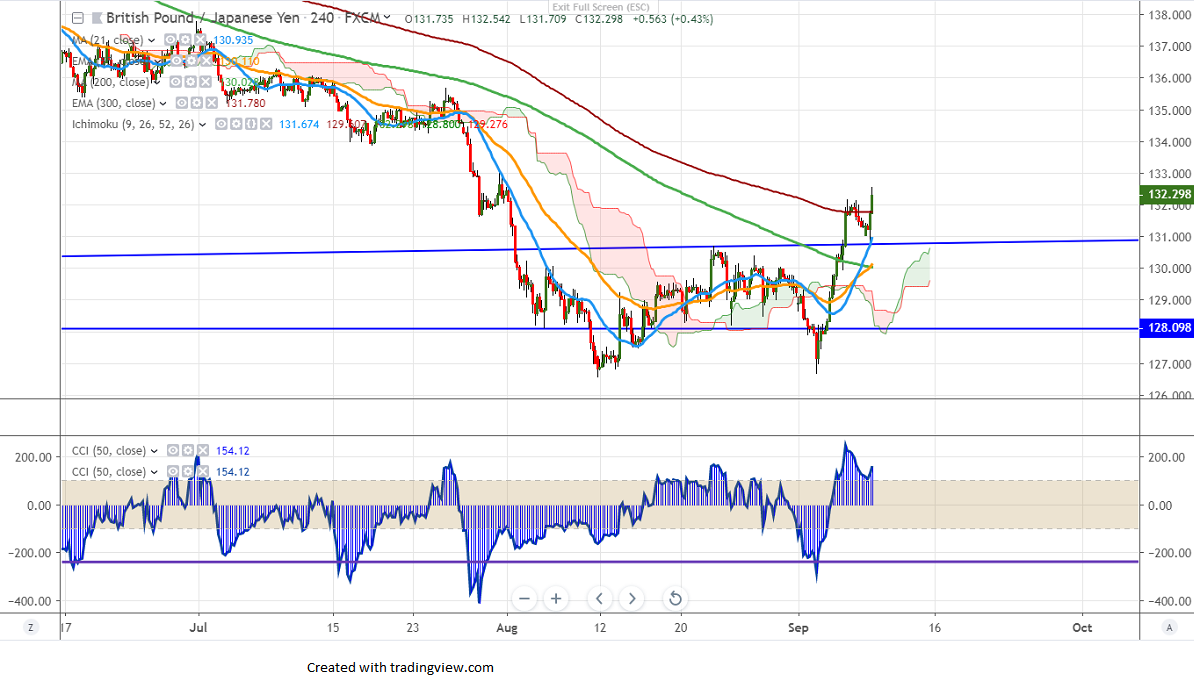
Task: Expand the second CCI (50, close) menu
Action: pos(155,473)
